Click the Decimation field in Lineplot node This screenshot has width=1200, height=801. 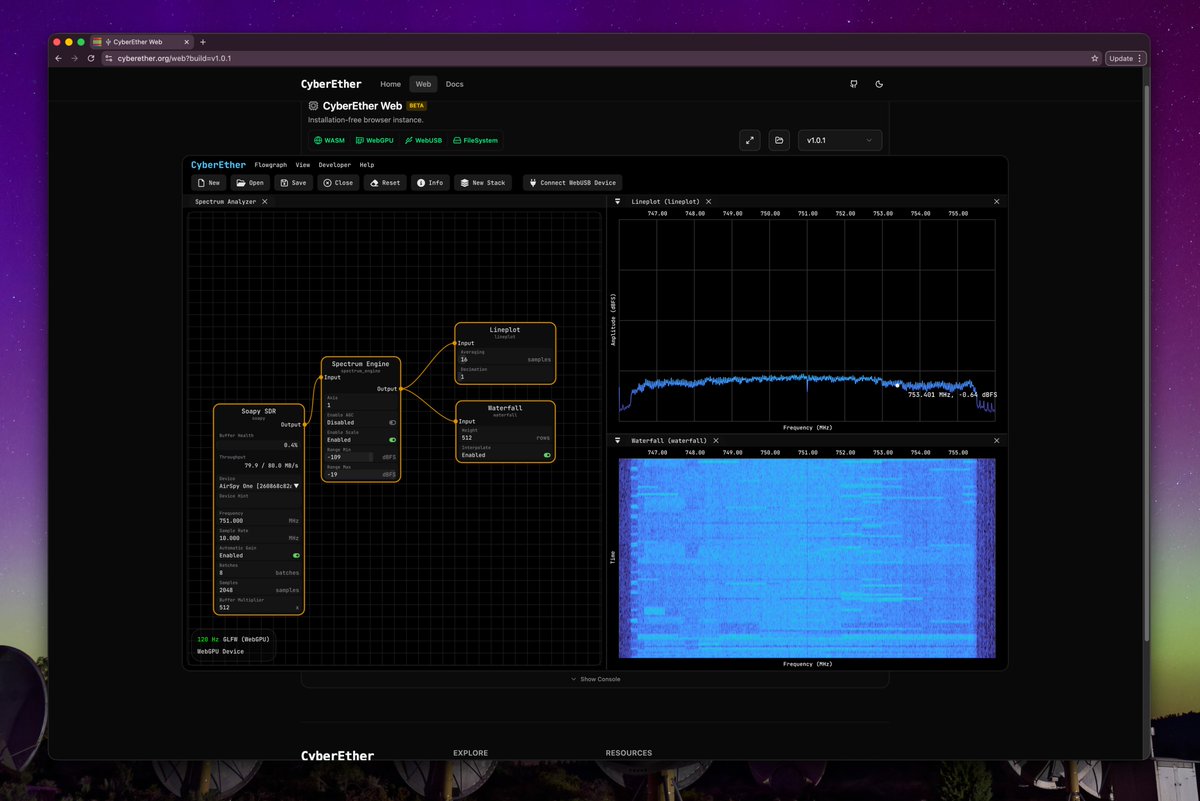pos(506,376)
